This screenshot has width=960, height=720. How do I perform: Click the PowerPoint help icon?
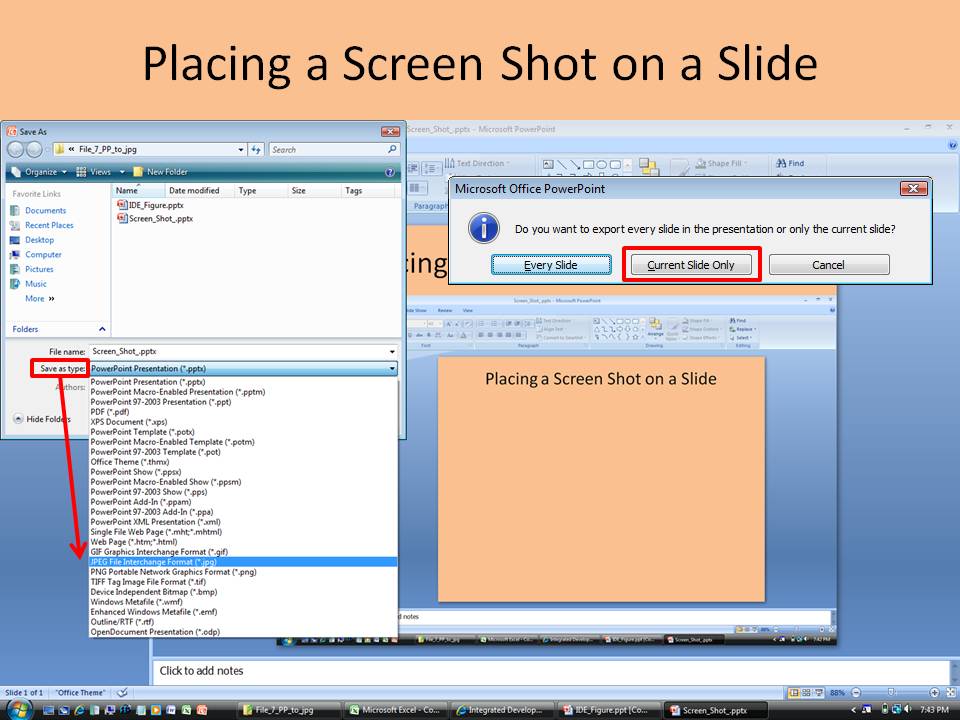[x=953, y=145]
